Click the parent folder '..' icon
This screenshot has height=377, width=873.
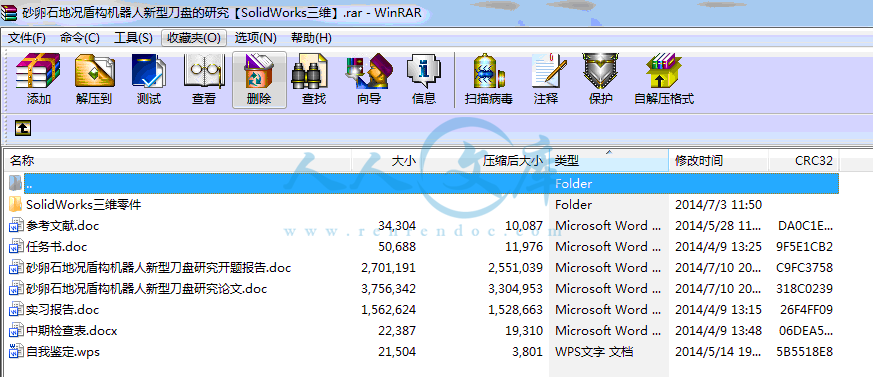(16, 183)
